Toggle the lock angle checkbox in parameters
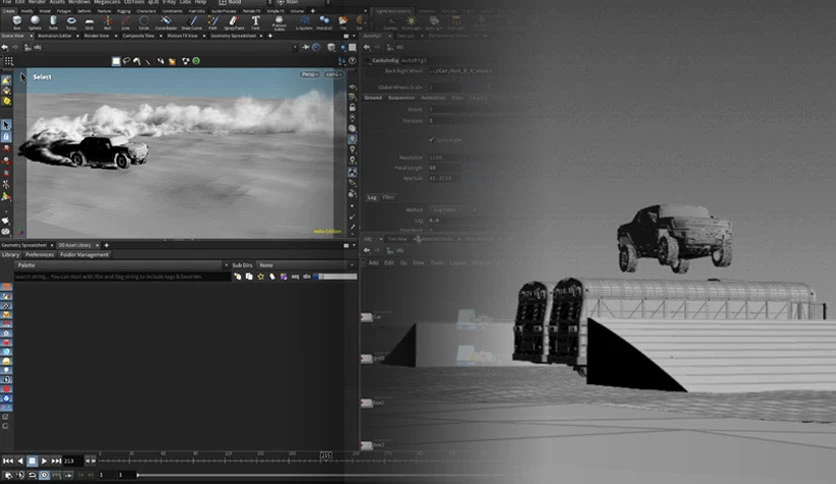This screenshot has width=836, height=484. tap(431, 140)
